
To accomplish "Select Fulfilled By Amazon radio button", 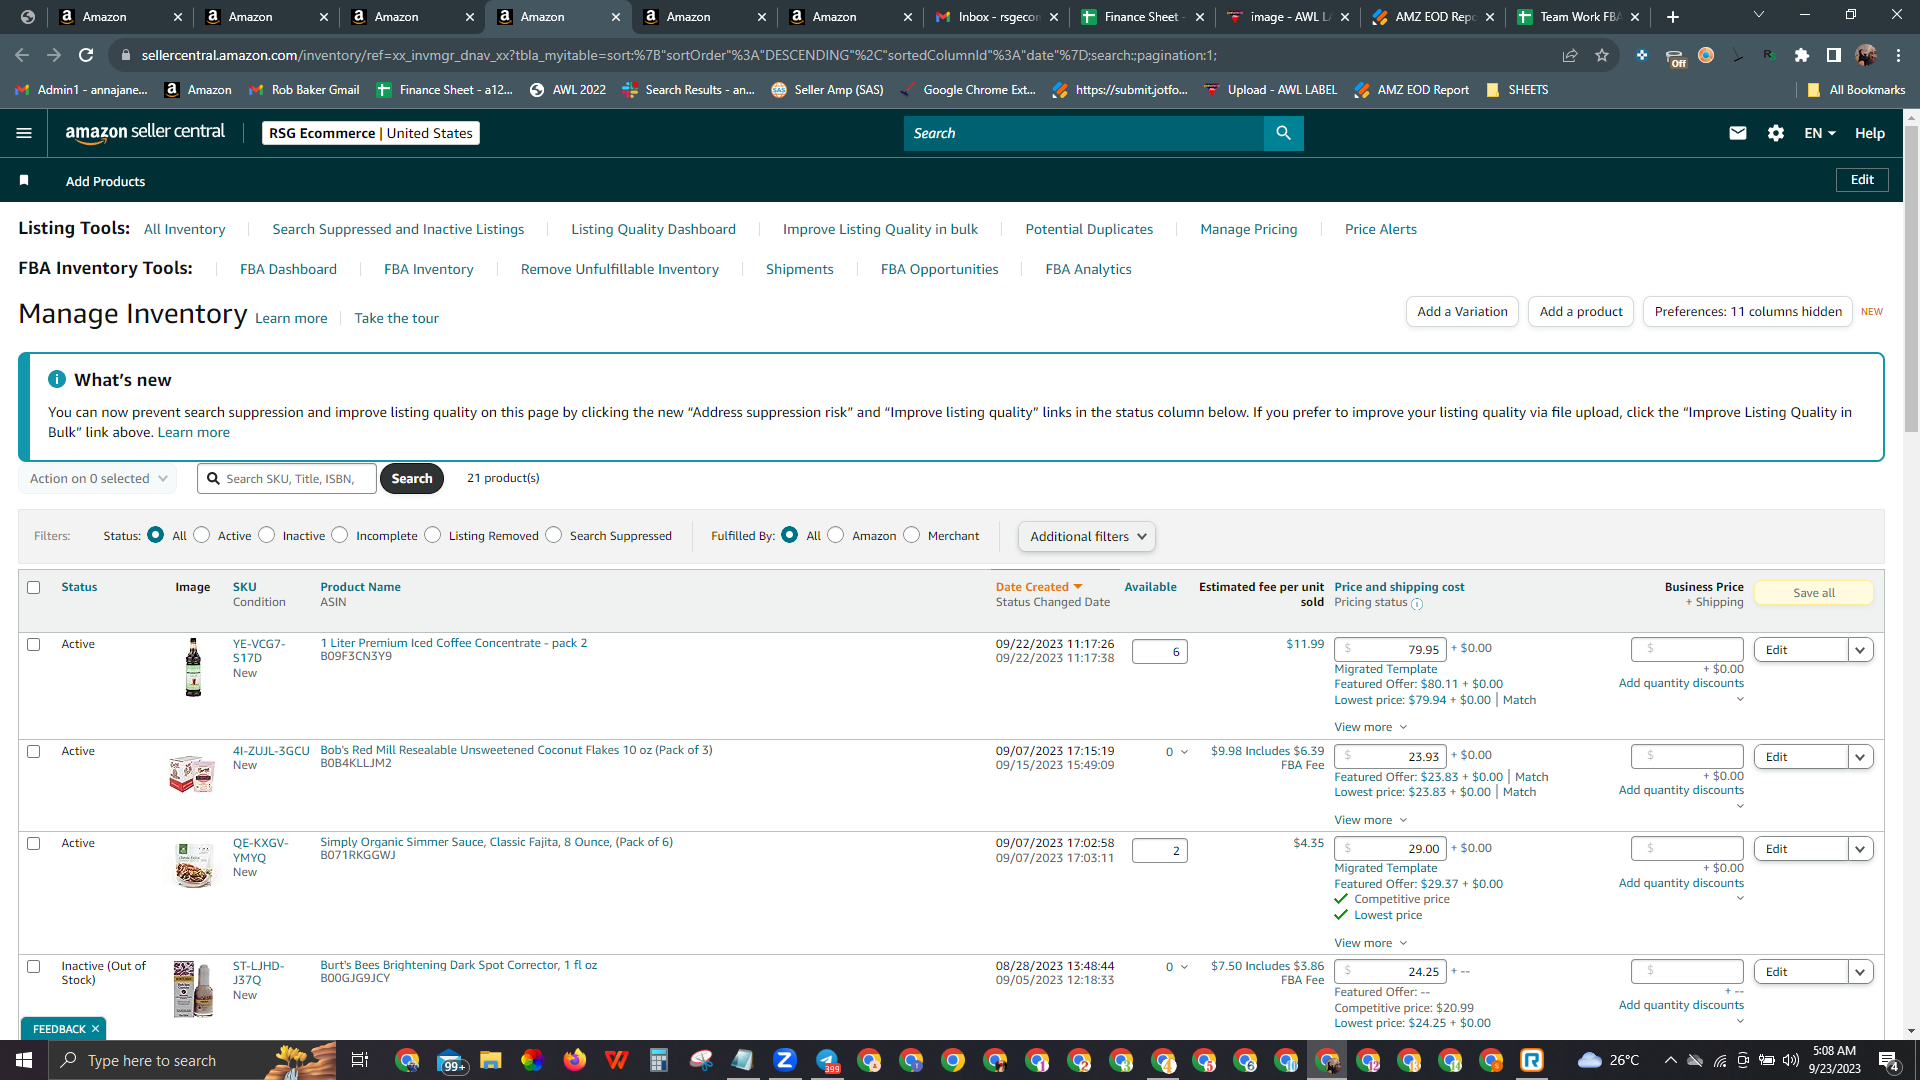I will [x=836, y=535].
